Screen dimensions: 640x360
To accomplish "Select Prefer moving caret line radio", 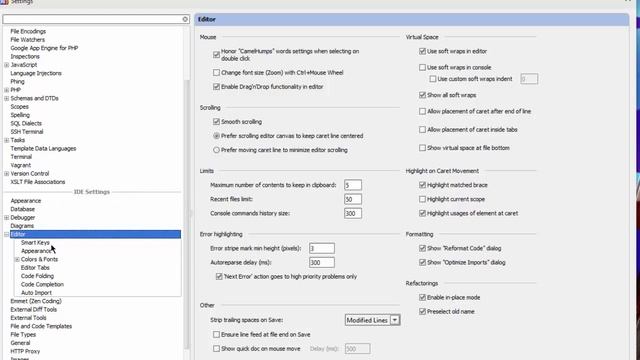I will pos(216,150).
